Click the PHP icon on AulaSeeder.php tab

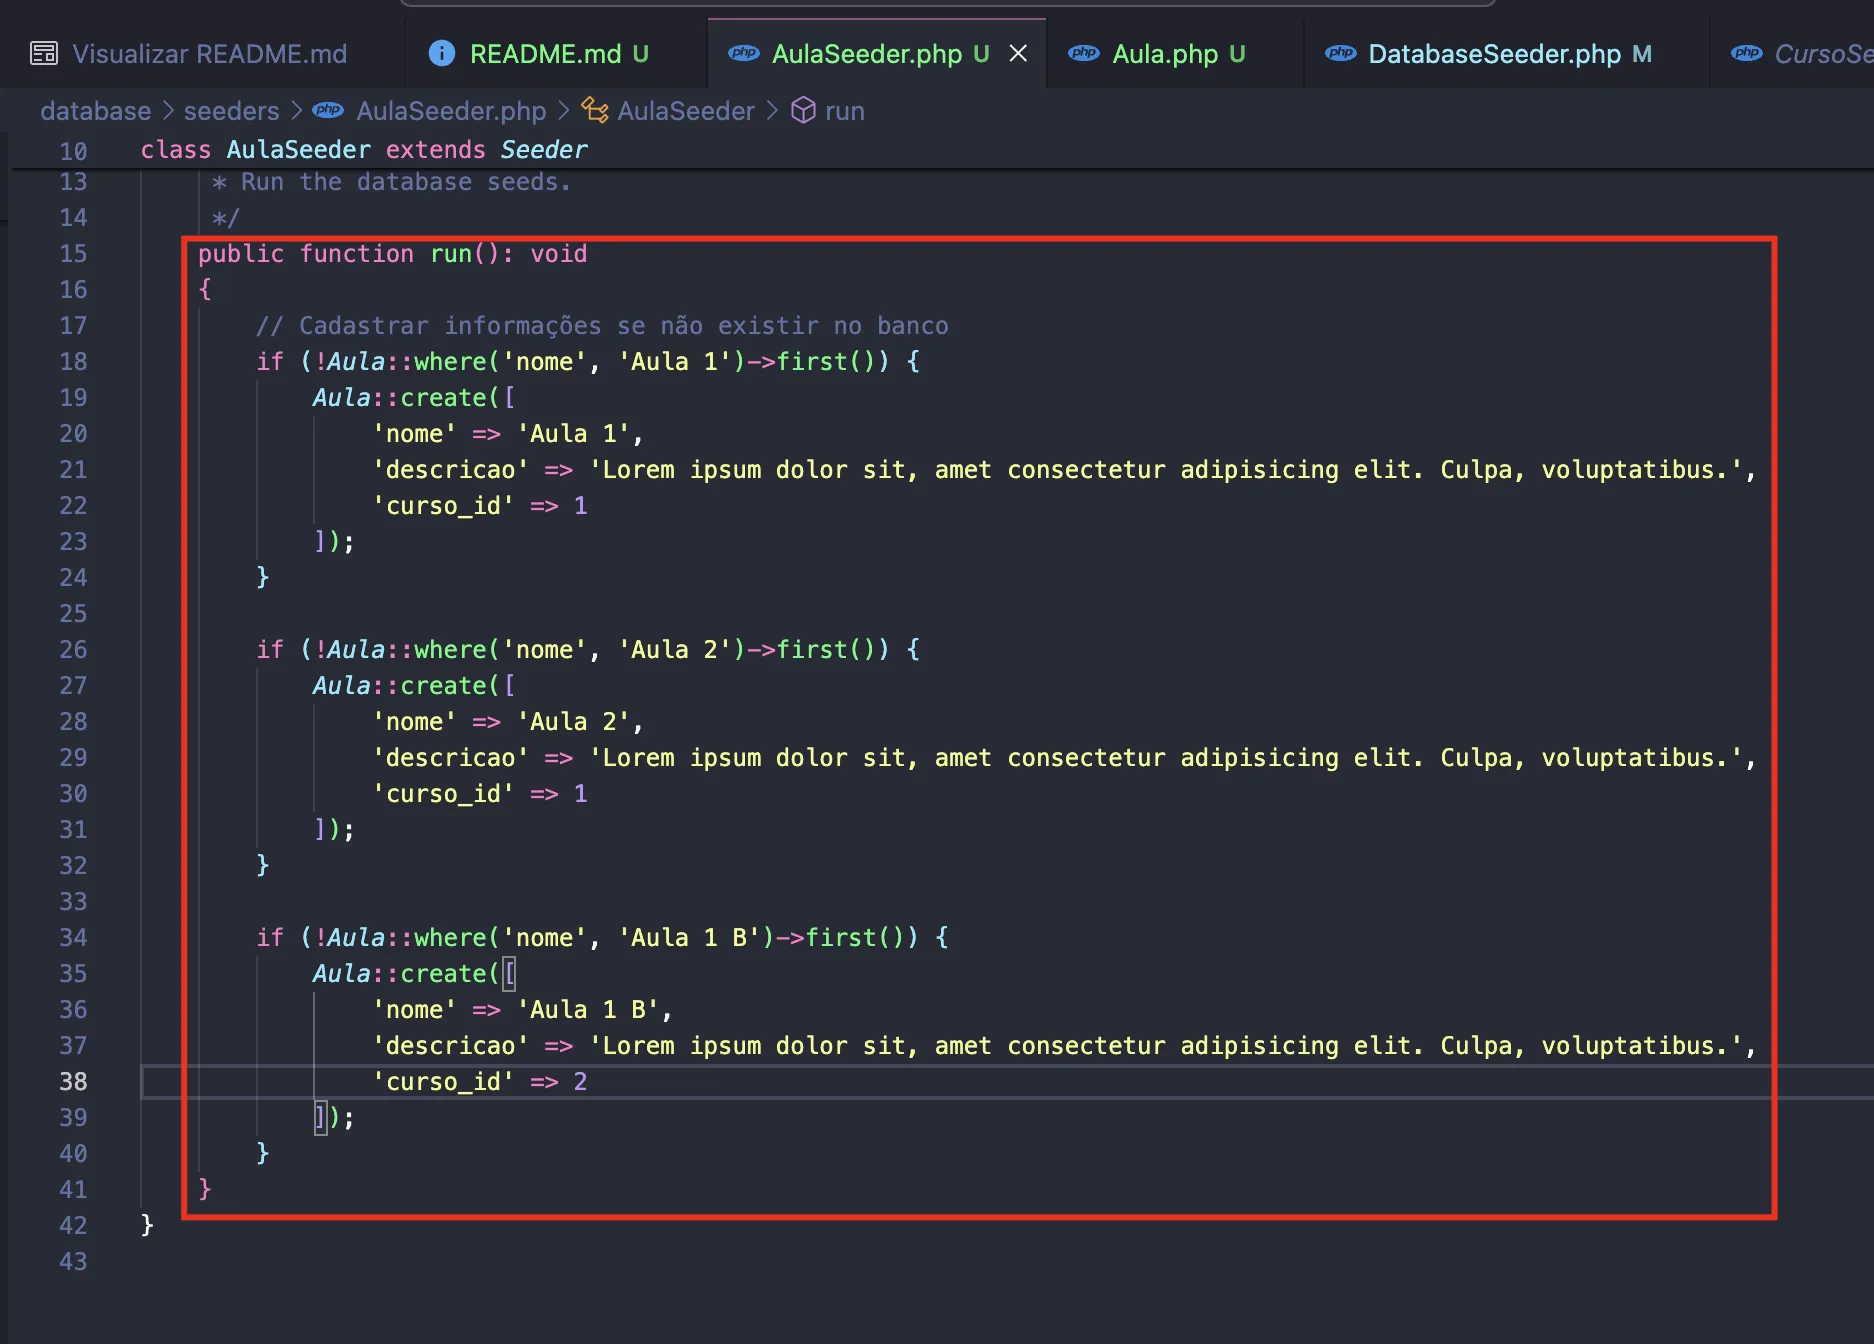pos(743,54)
